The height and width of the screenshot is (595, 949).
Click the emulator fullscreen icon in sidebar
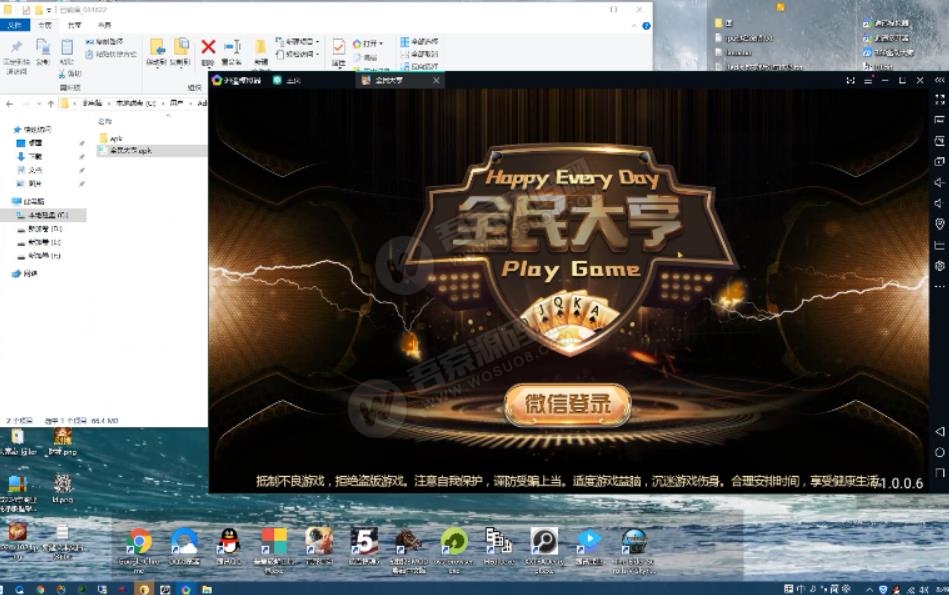939,100
